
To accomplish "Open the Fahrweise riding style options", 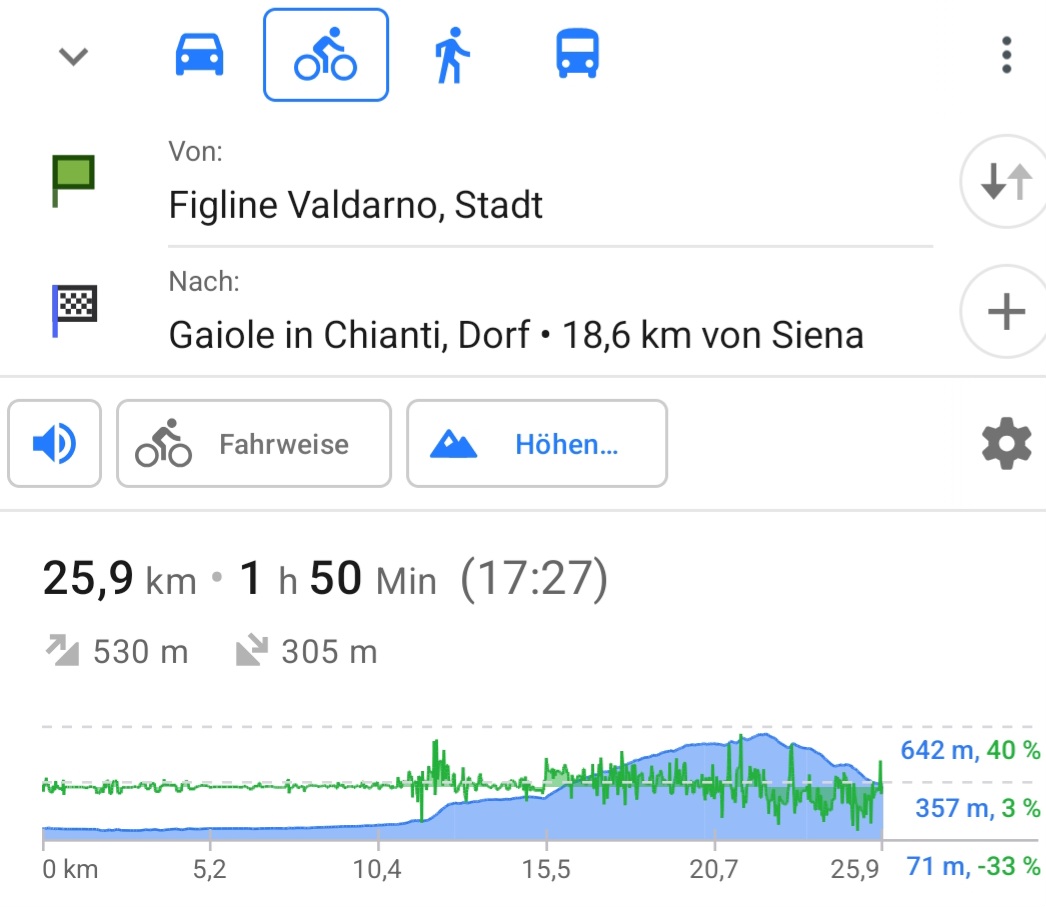I will pos(253,444).
